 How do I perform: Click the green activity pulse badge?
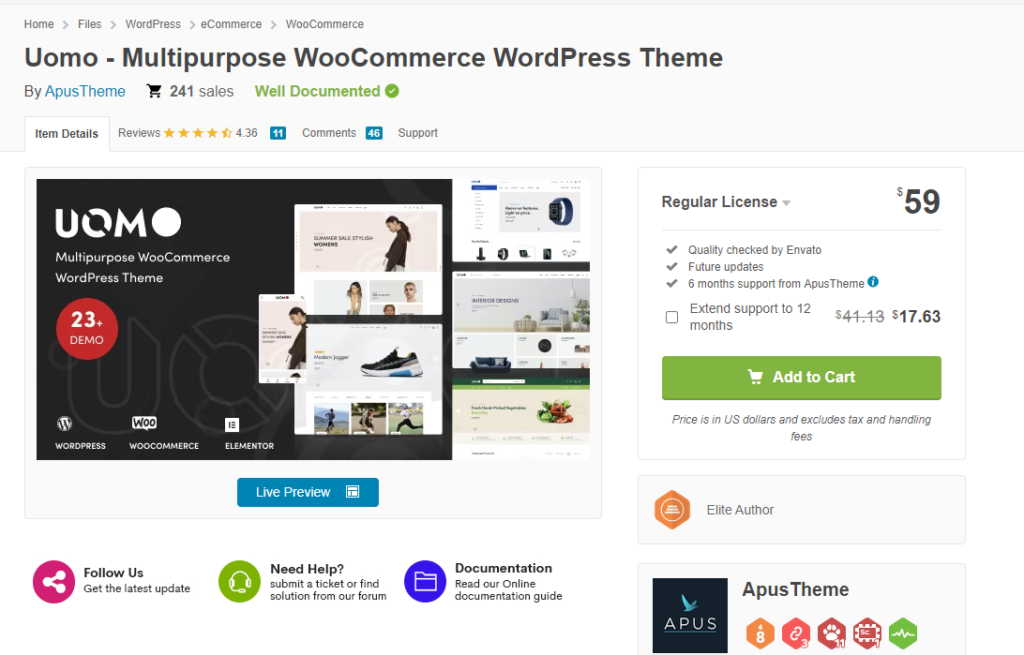[903, 633]
